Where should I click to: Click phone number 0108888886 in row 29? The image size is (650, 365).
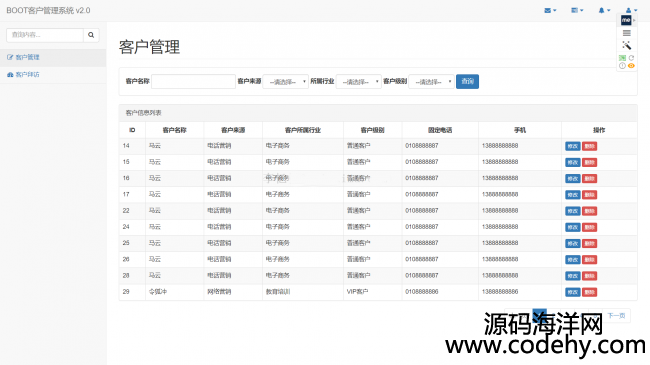pos(422,292)
